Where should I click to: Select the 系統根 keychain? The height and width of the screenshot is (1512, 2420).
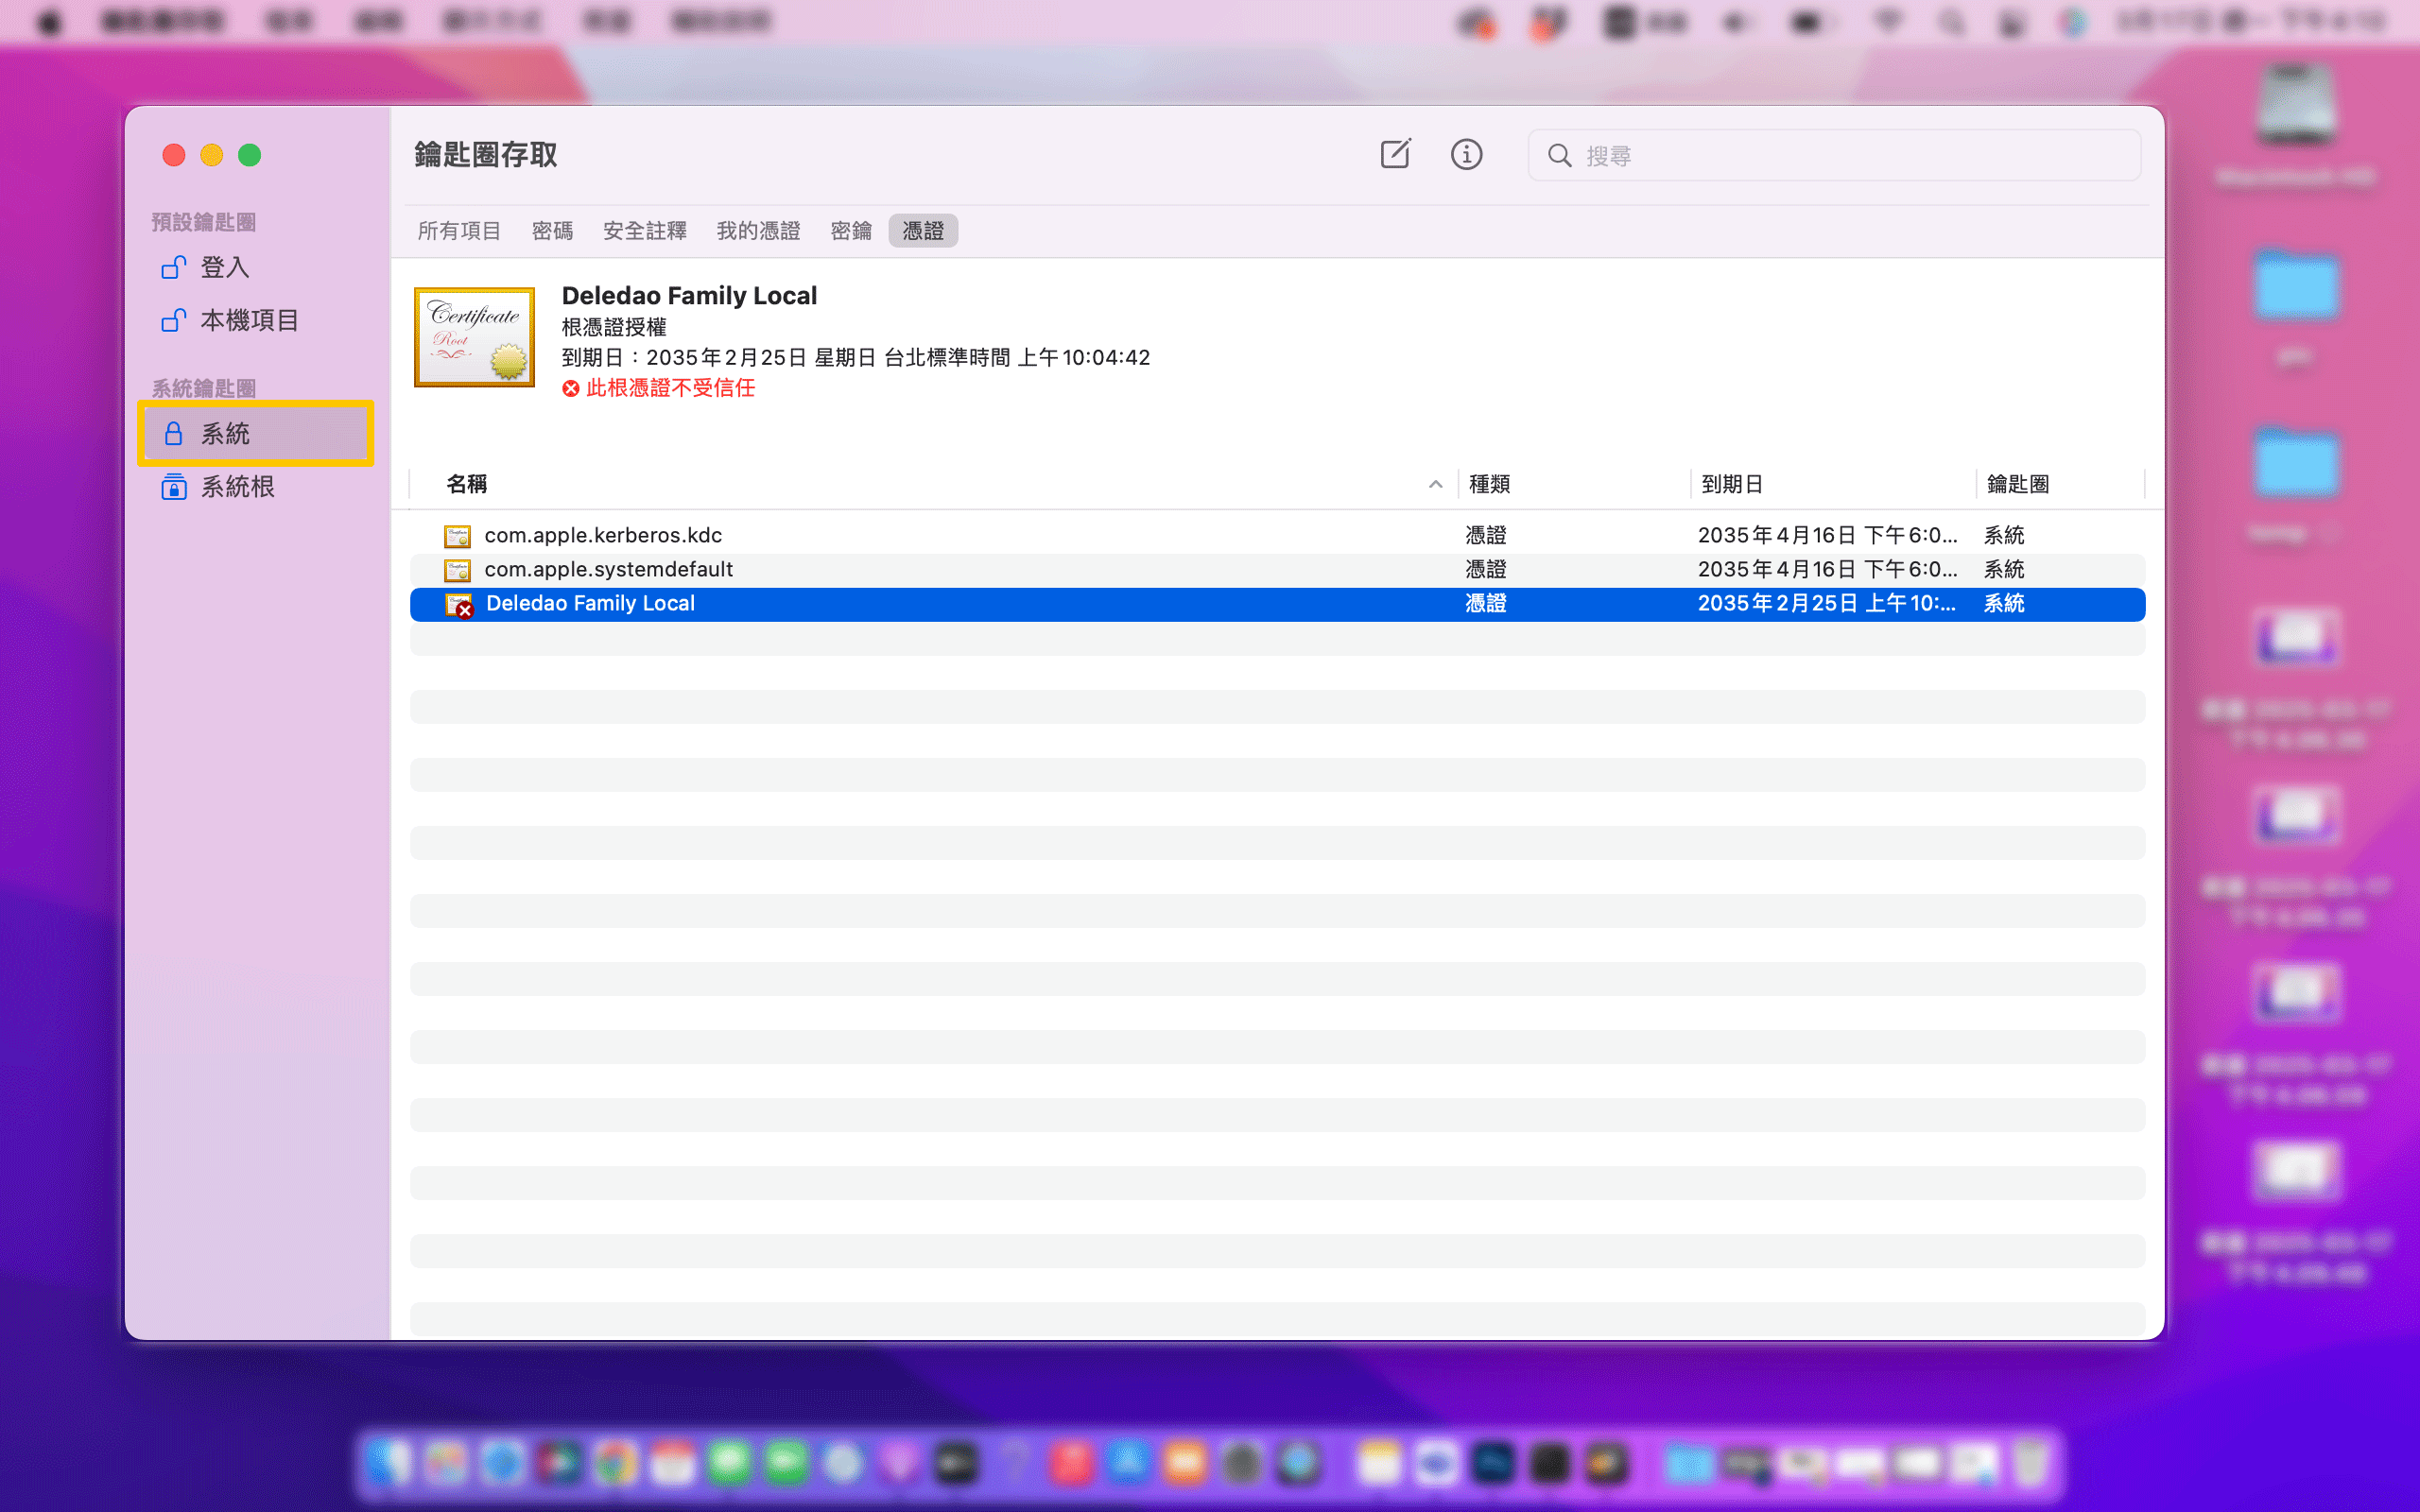tap(256, 487)
